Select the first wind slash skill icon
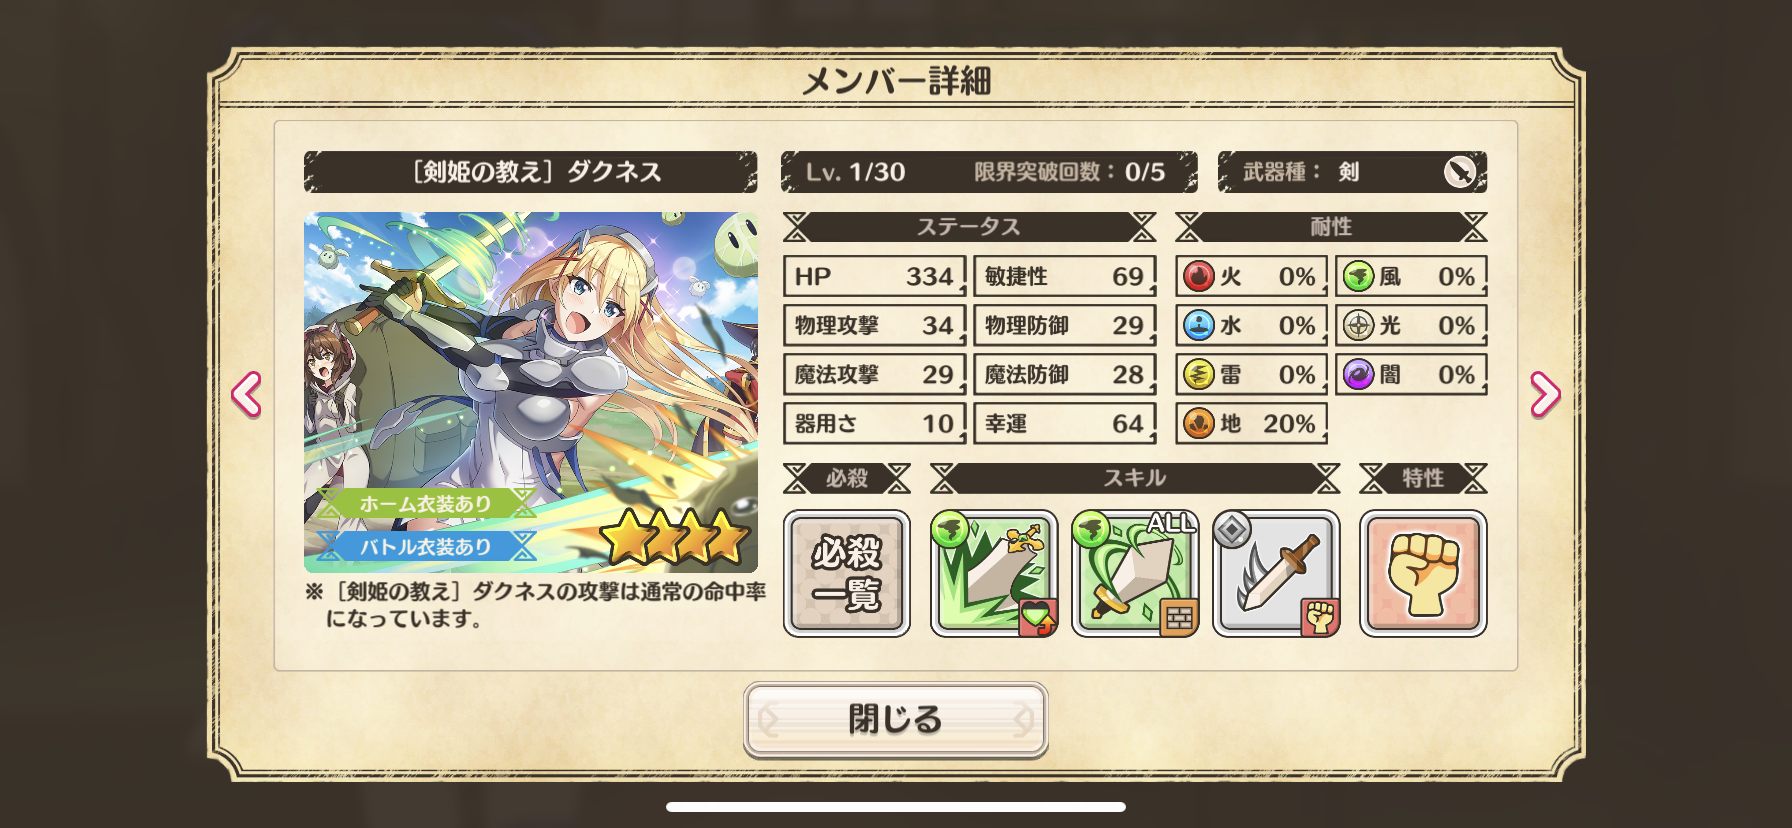Image resolution: width=1792 pixels, height=828 pixels. [x=994, y=574]
